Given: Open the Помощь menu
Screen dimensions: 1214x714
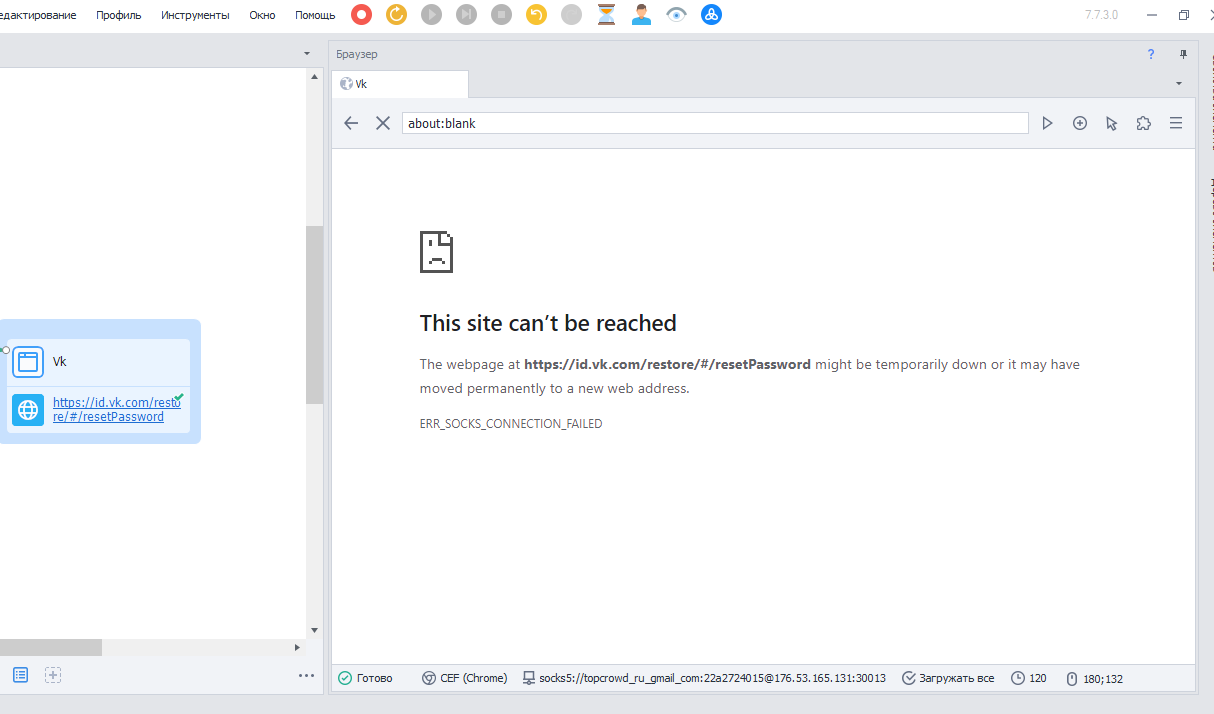Looking at the screenshot, I should coord(315,15).
